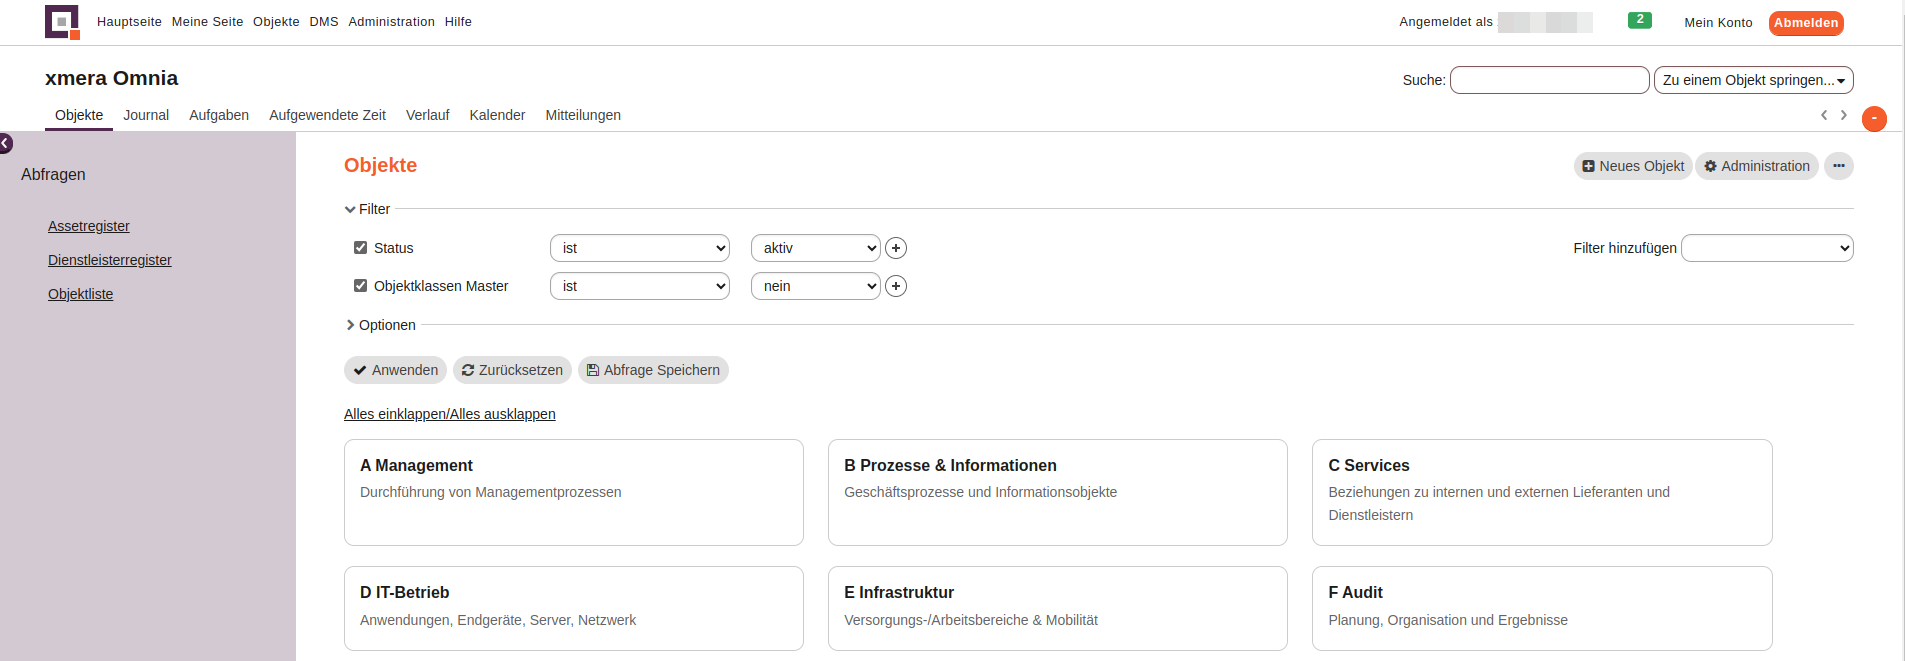Expand the Optionen section
Image resolution: width=1905 pixels, height=661 pixels.
[x=381, y=325]
